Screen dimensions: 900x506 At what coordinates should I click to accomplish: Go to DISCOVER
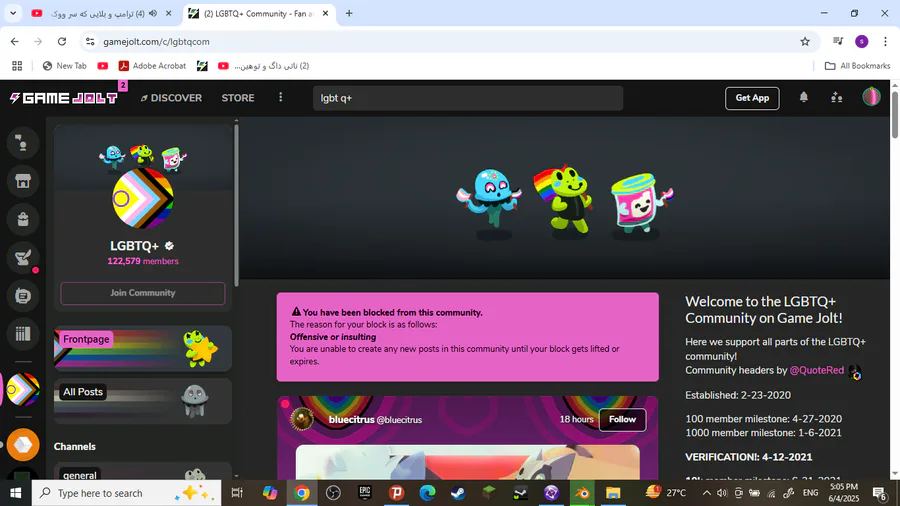coord(171,98)
